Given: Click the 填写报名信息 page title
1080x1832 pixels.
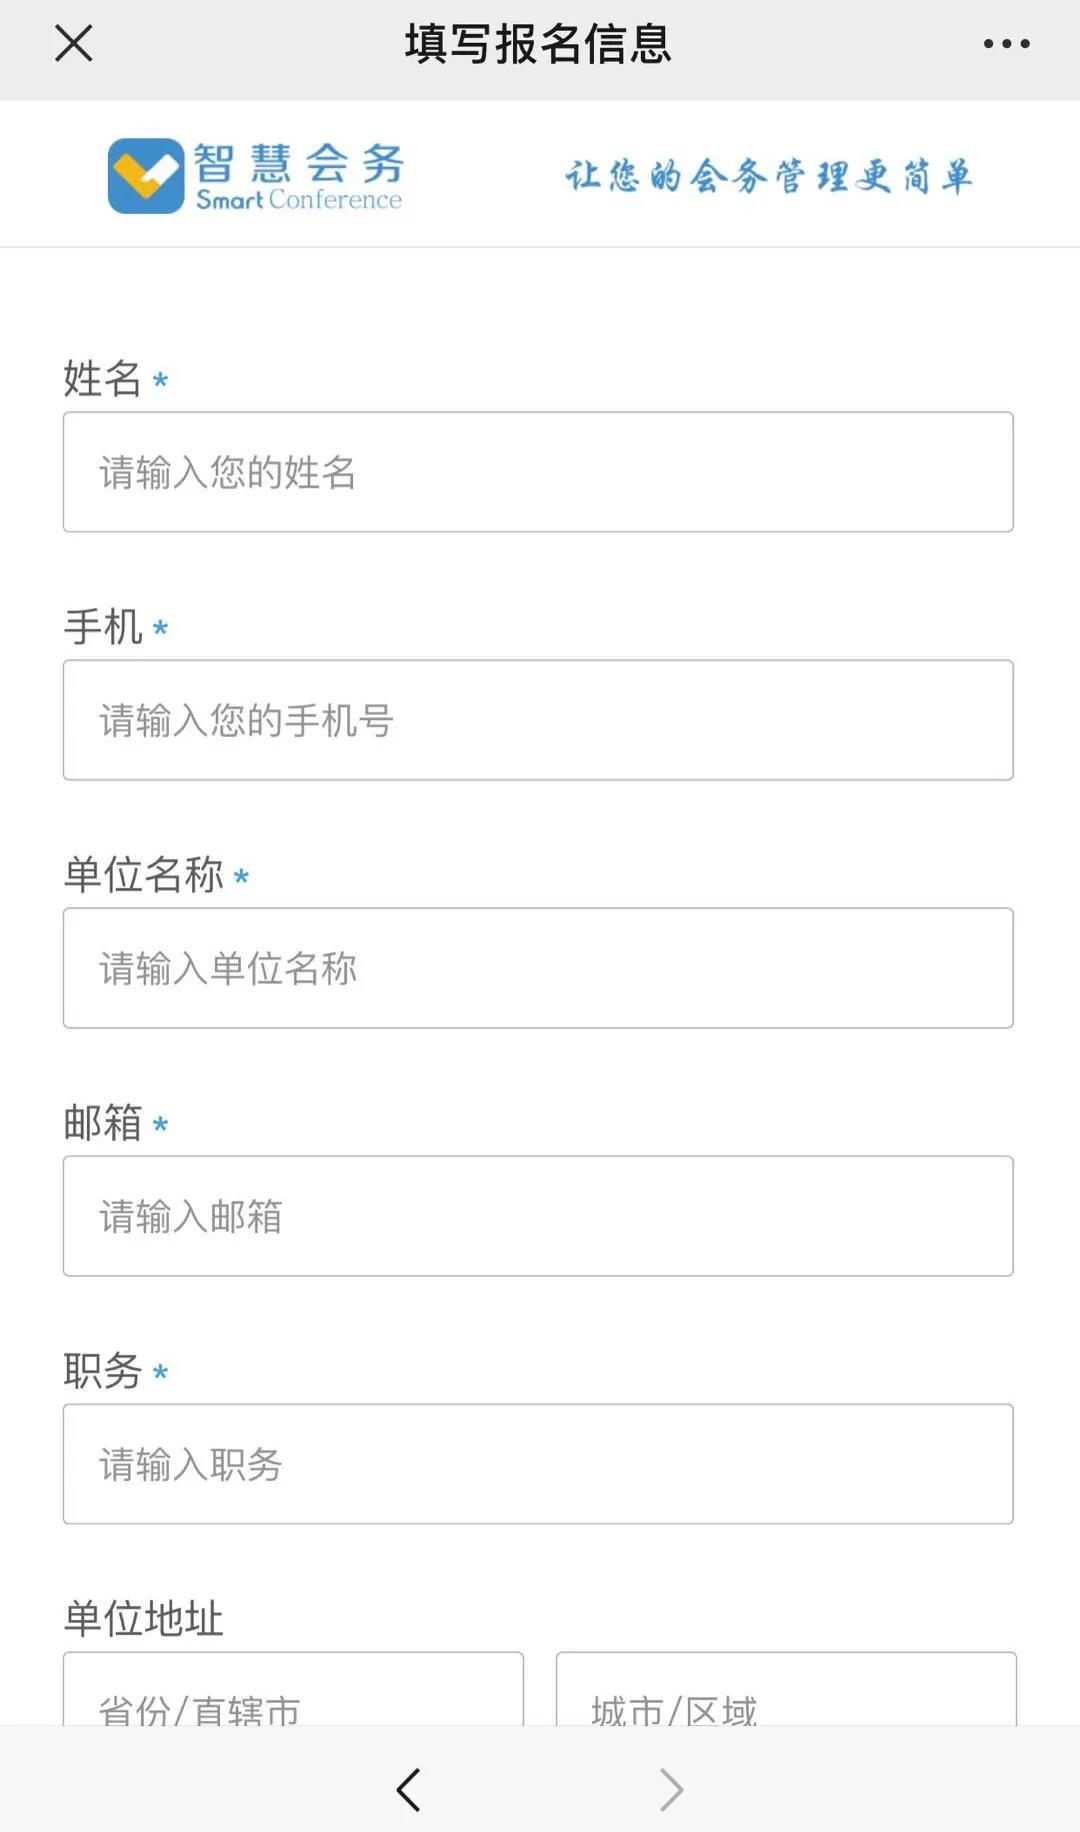Looking at the screenshot, I should (538, 44).
